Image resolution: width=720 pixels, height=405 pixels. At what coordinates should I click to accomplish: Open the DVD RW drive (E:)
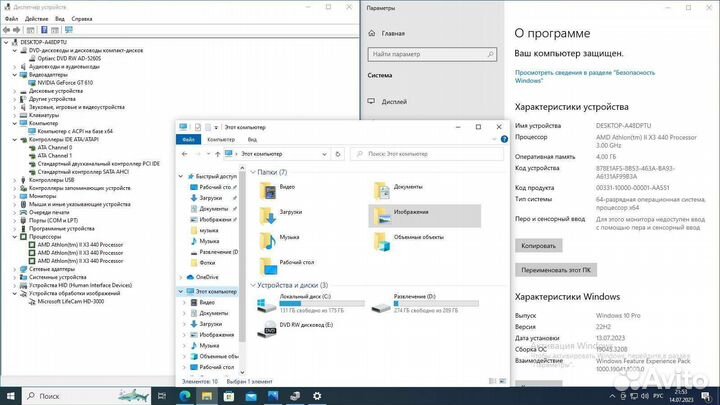295,329
